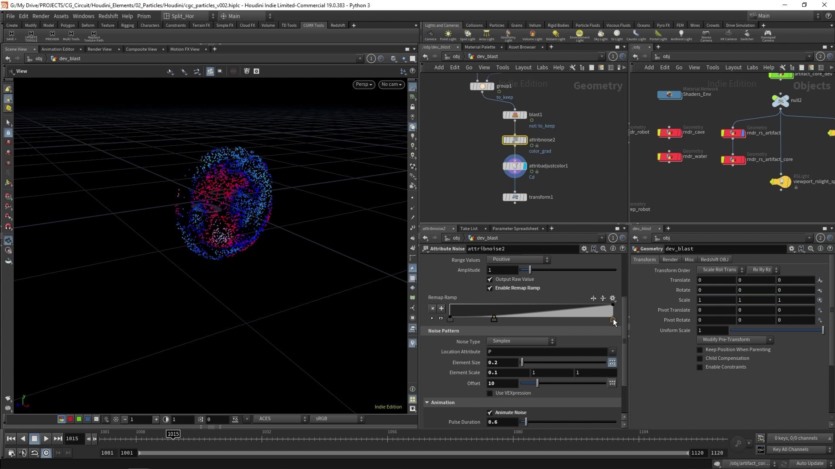Image resolution: width=835 pixels, height=469 pixels.
Task: Select the attribnoise2 node in network
Action: tap(514, 140)
